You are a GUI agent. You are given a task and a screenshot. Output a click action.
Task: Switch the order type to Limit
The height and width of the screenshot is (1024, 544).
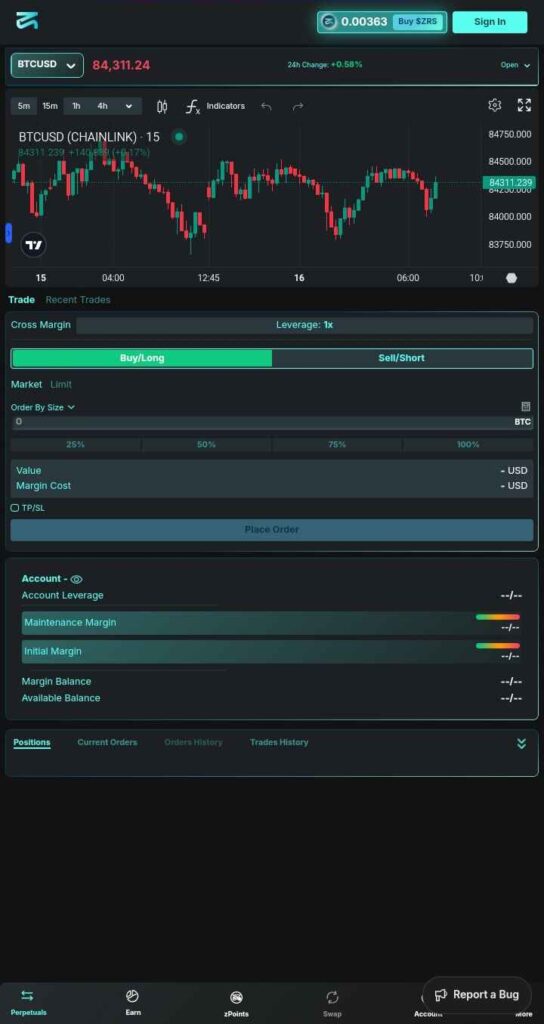click(61, 385)
